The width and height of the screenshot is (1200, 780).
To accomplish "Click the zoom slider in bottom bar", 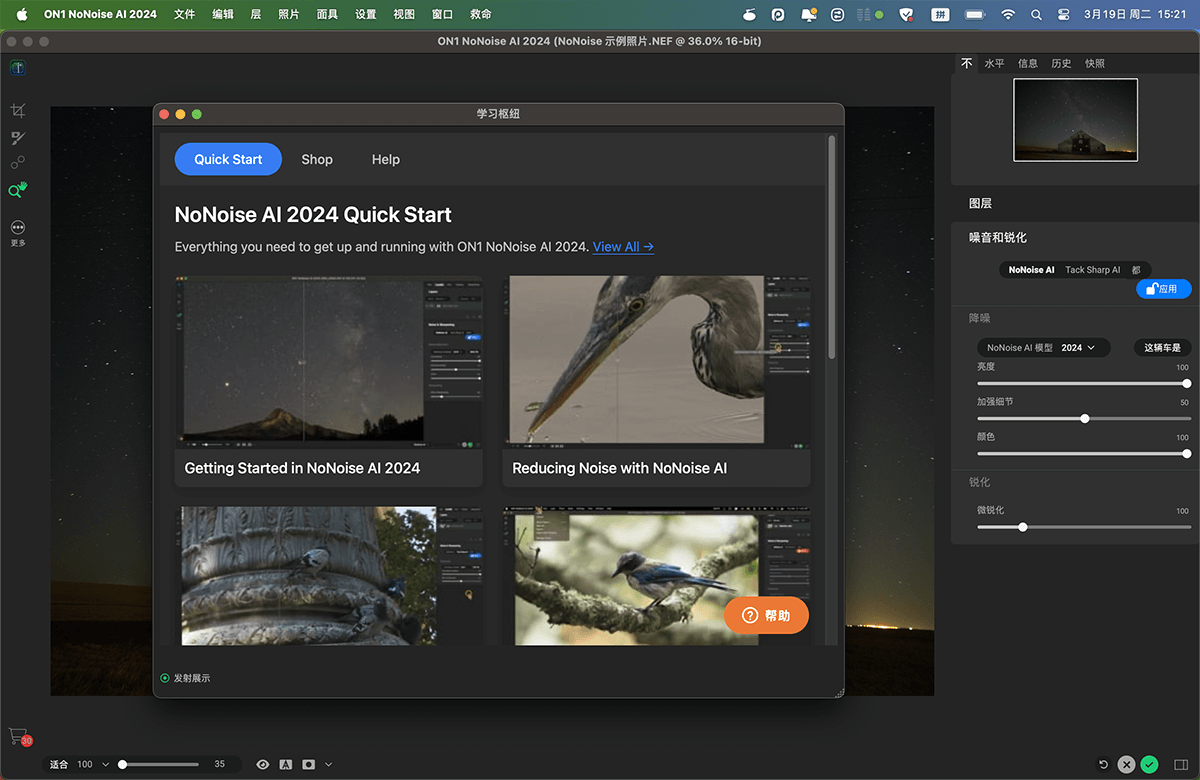I will pos(160,764).
